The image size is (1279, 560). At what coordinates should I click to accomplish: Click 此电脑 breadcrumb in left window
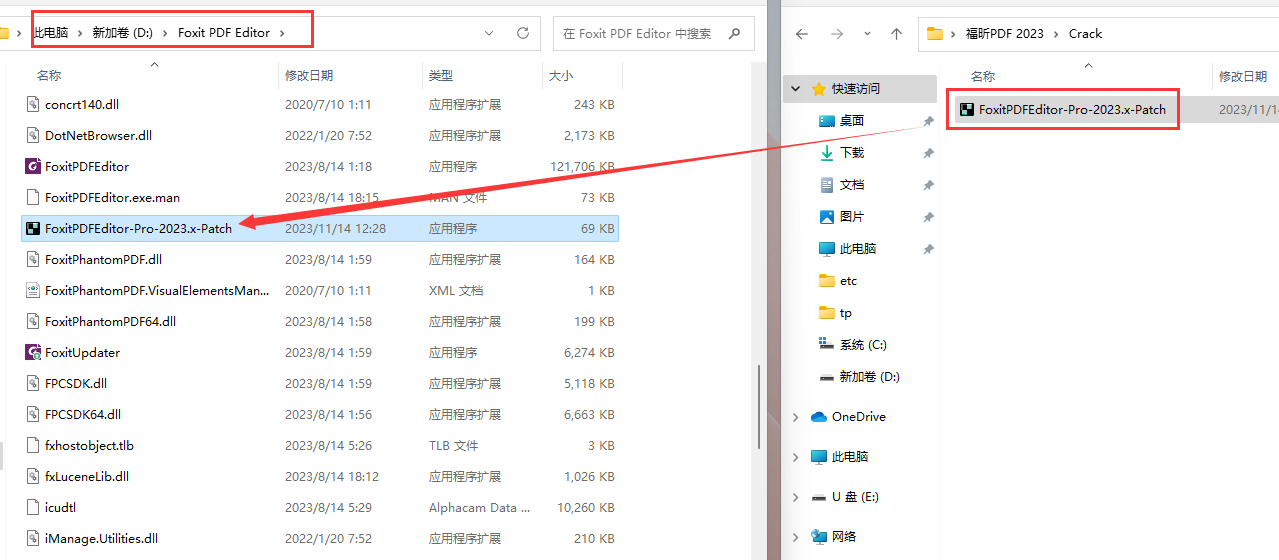[x=51, y=33]
